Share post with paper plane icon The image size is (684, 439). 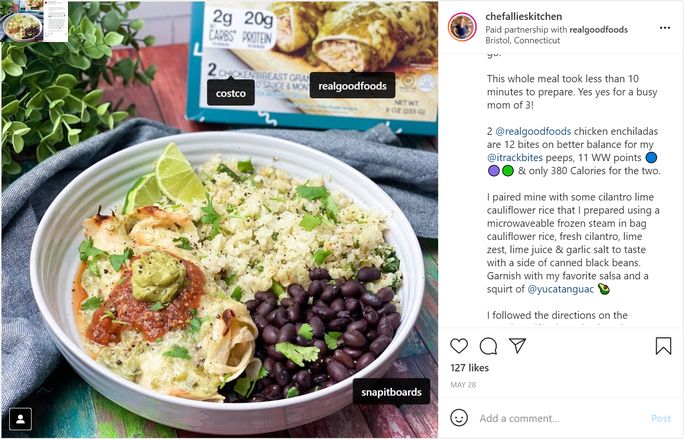coord(517,345)
